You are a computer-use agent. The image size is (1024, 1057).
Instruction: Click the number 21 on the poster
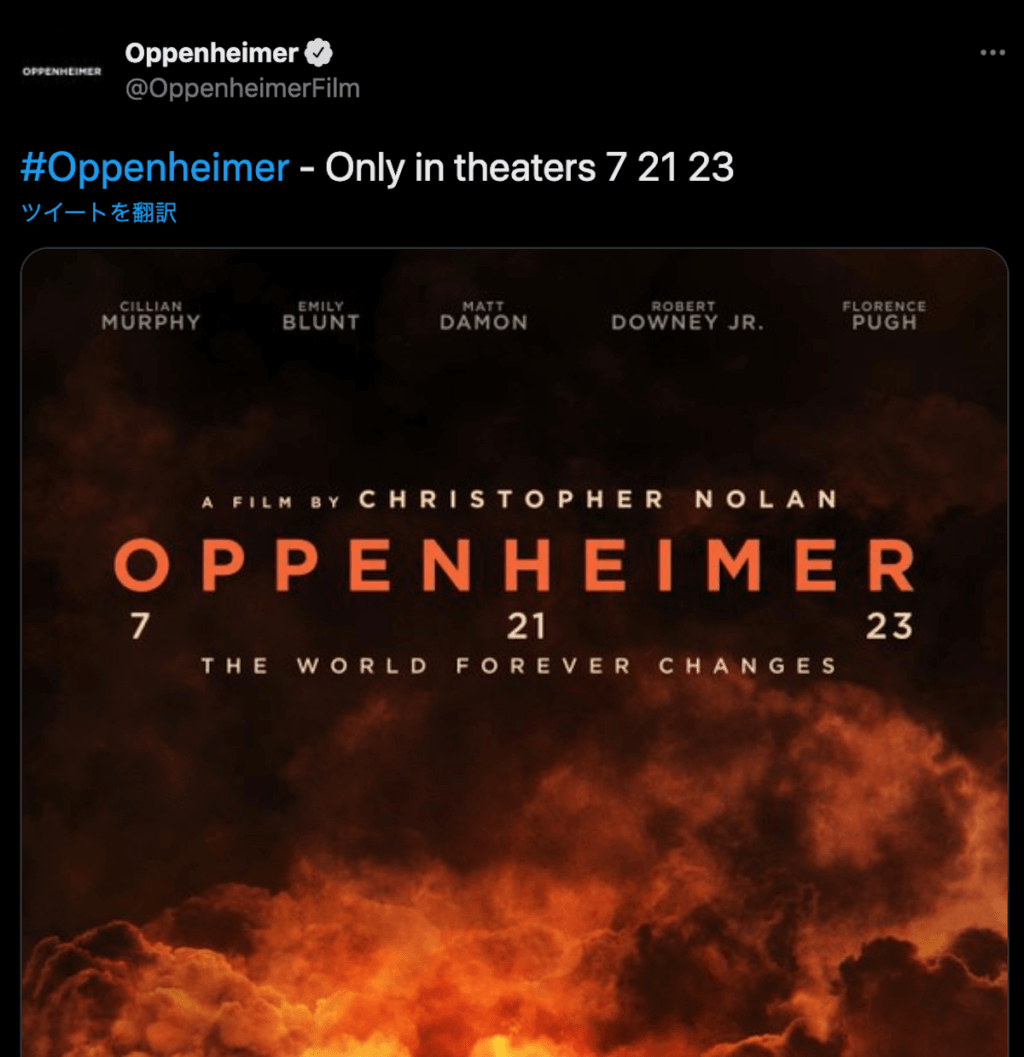(x=526, y=626)
